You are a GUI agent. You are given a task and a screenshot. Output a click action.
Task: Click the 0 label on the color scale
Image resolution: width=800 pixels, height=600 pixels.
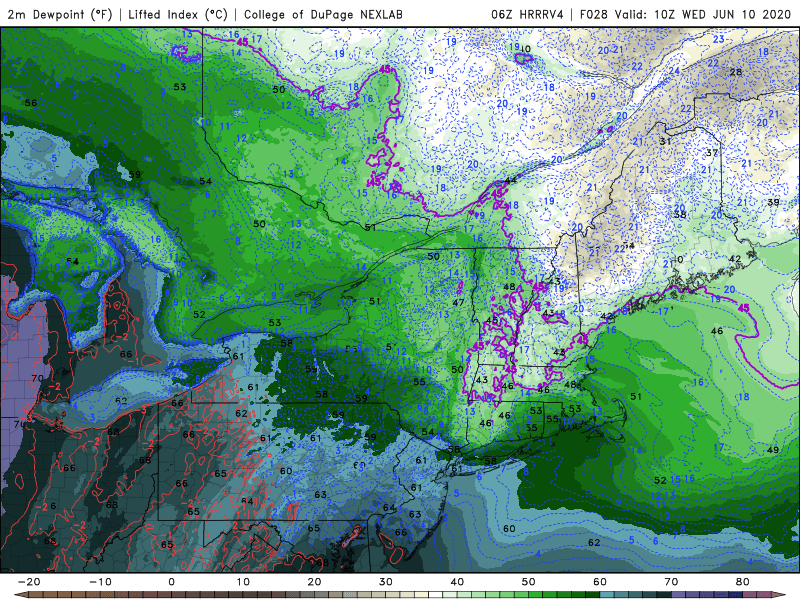point(171,582)
